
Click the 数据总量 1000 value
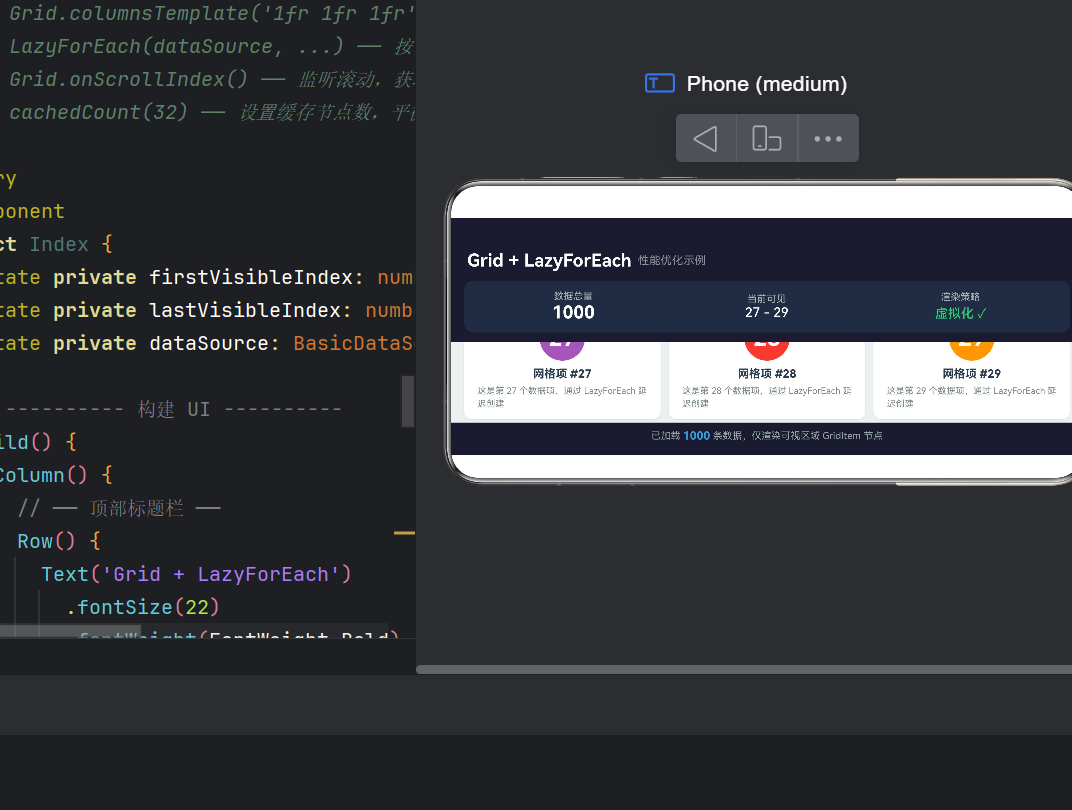click(x=574, y=312)
